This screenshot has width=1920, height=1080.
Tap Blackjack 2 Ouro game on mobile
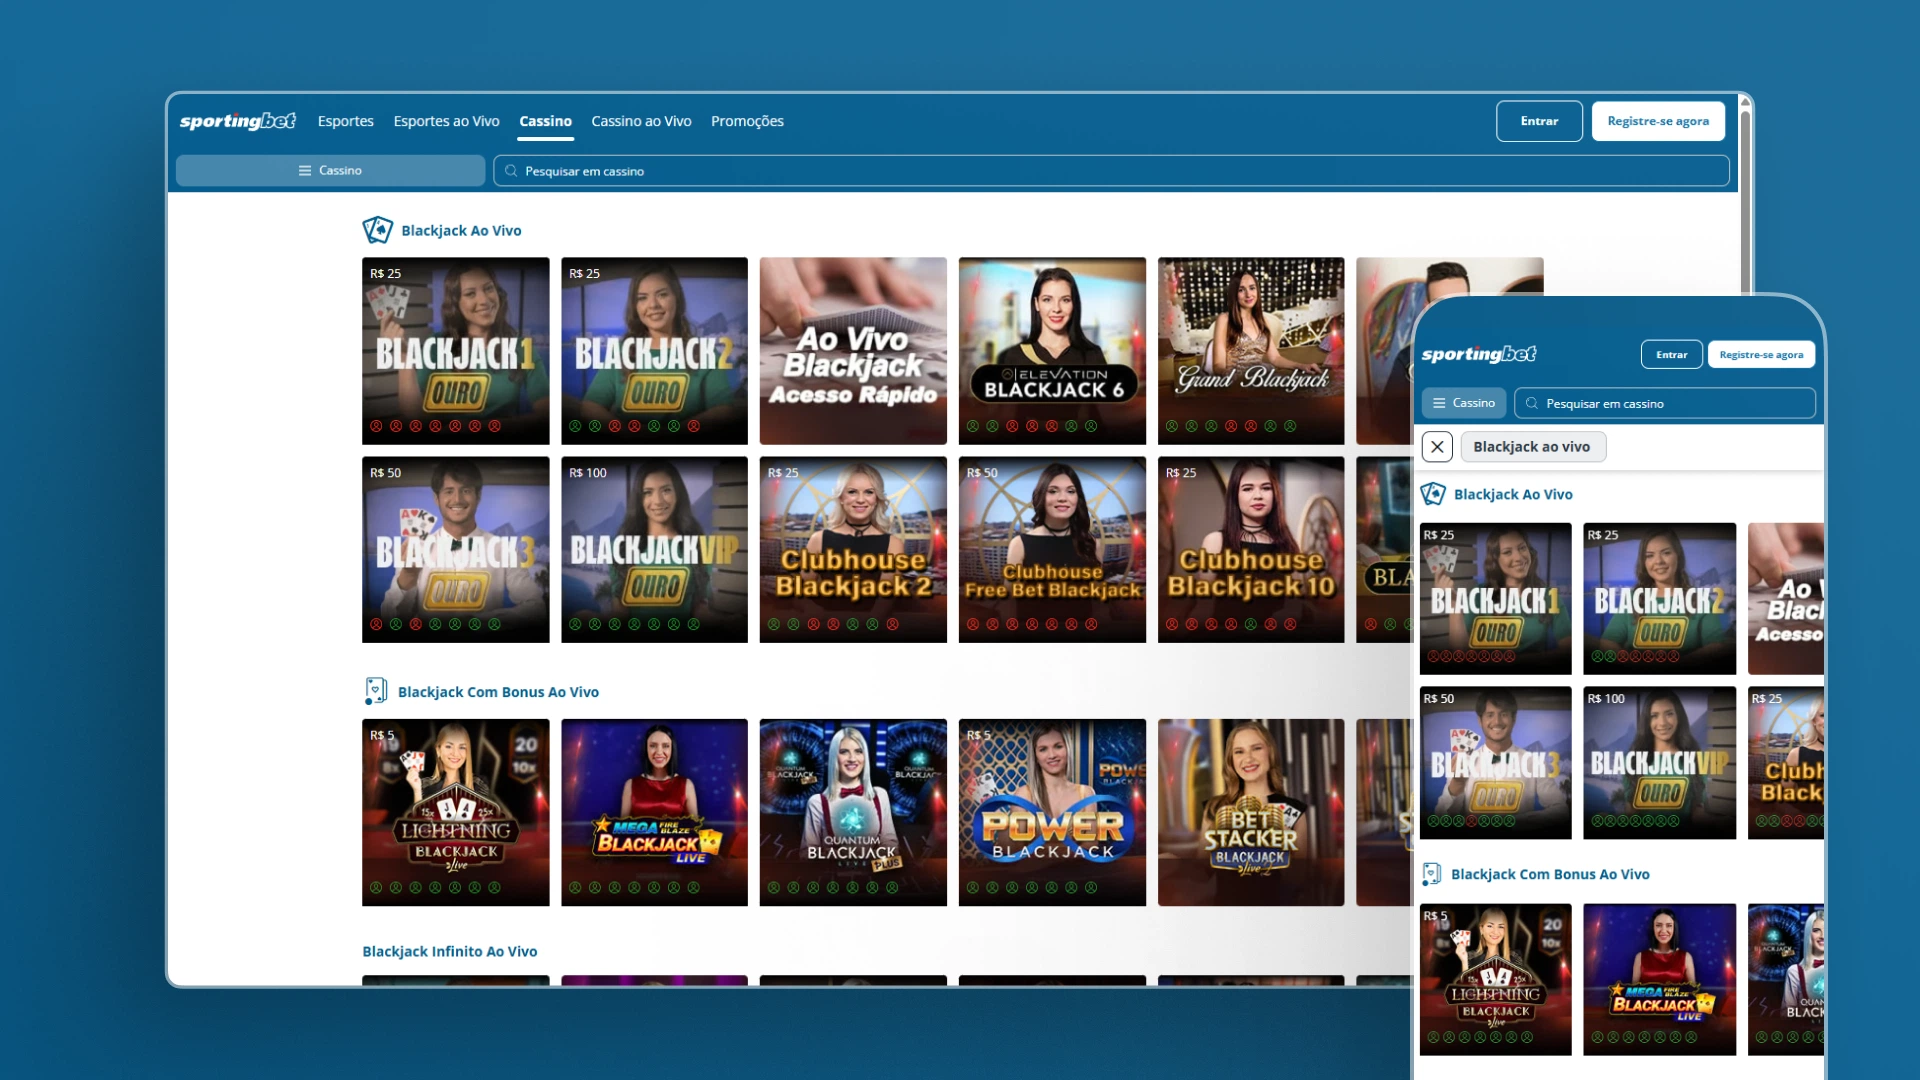1660,598
